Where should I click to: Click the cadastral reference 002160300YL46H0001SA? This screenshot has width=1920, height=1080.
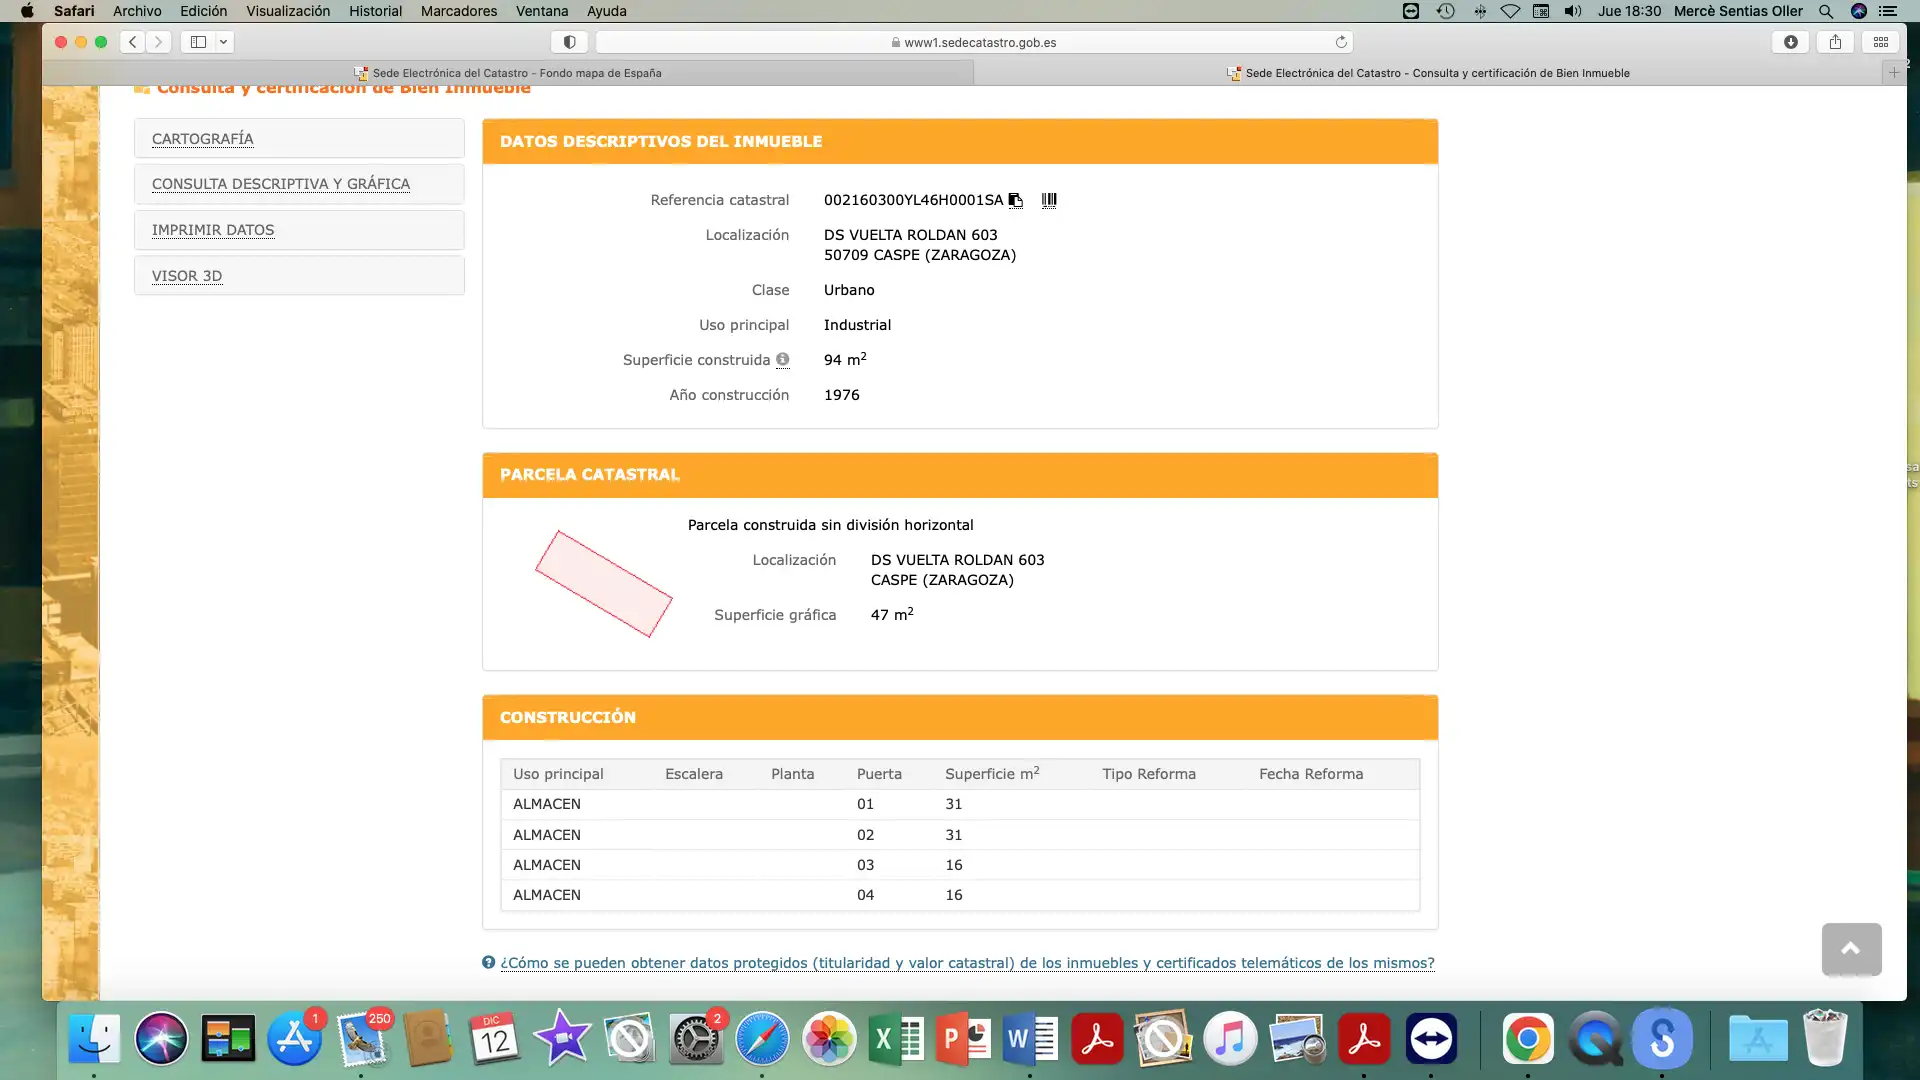click(x=913, y=200)
